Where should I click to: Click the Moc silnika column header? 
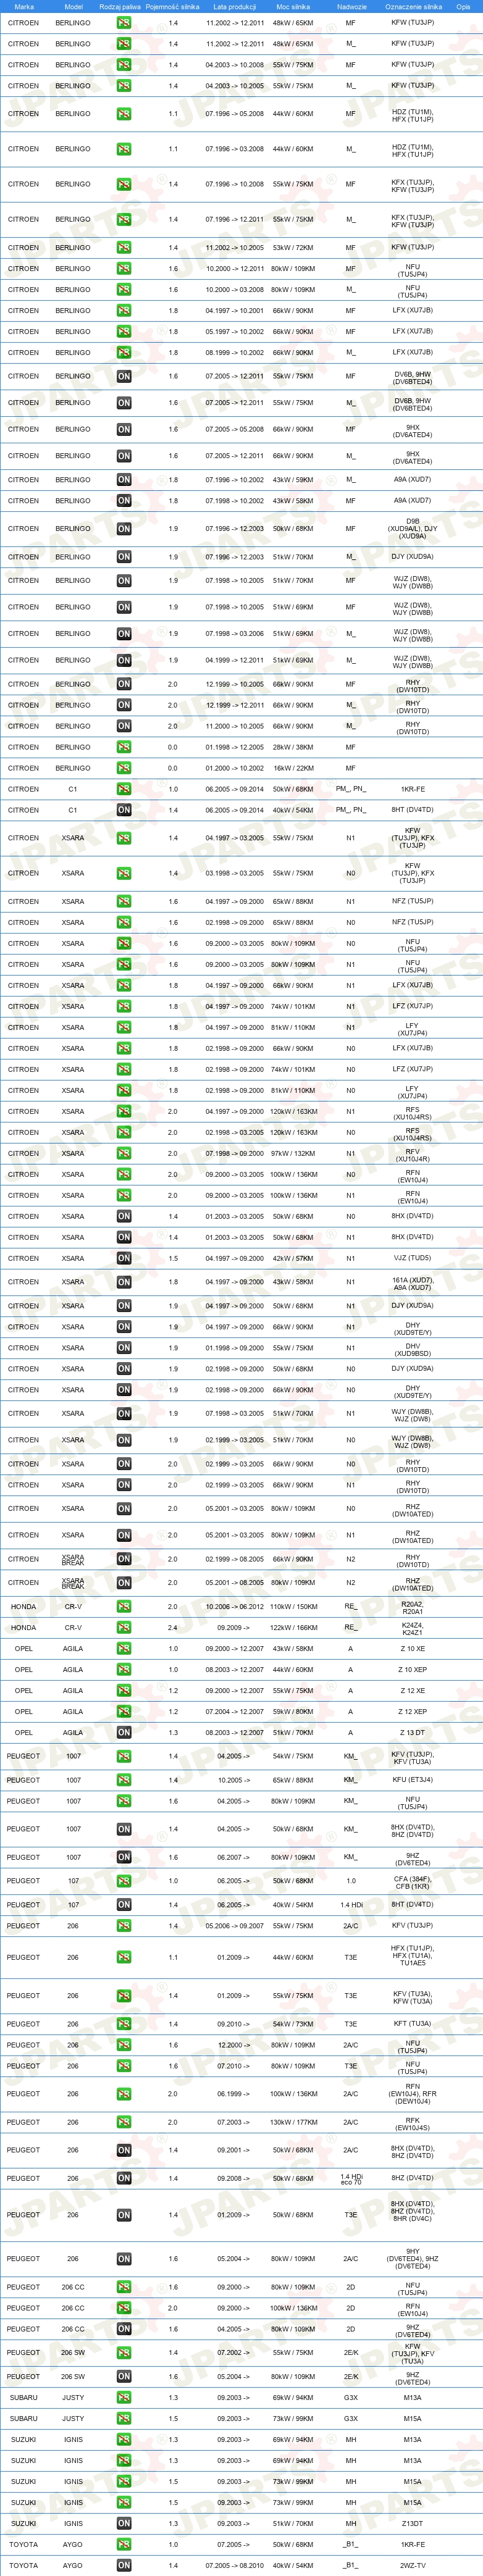tap(293, 6)
